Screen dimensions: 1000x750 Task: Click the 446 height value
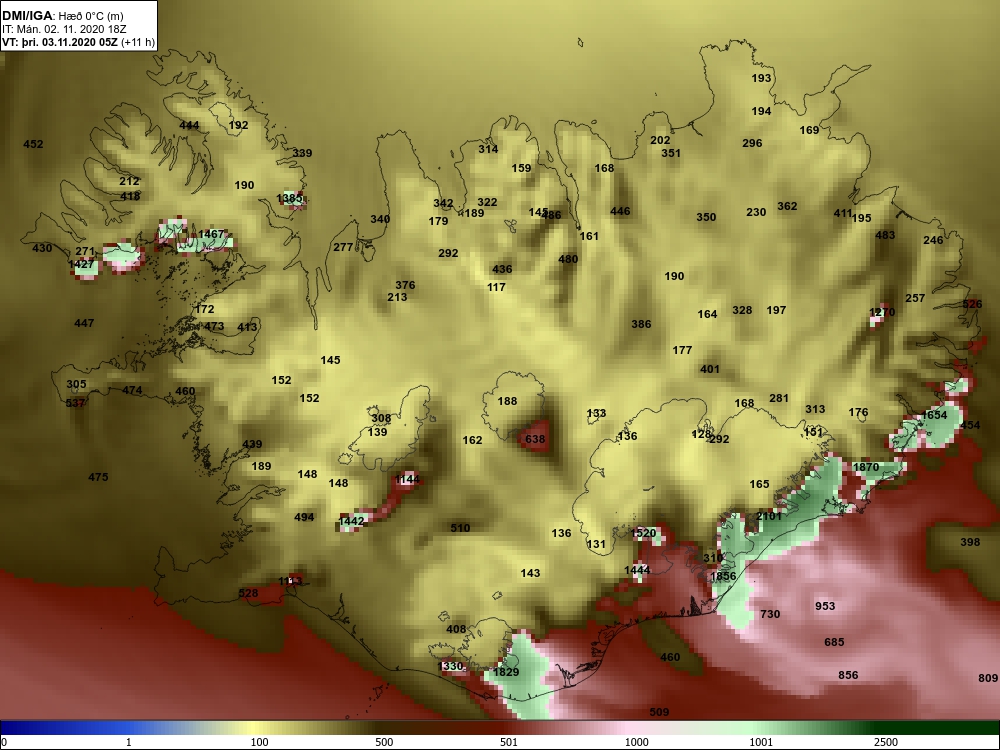[620, 211]
